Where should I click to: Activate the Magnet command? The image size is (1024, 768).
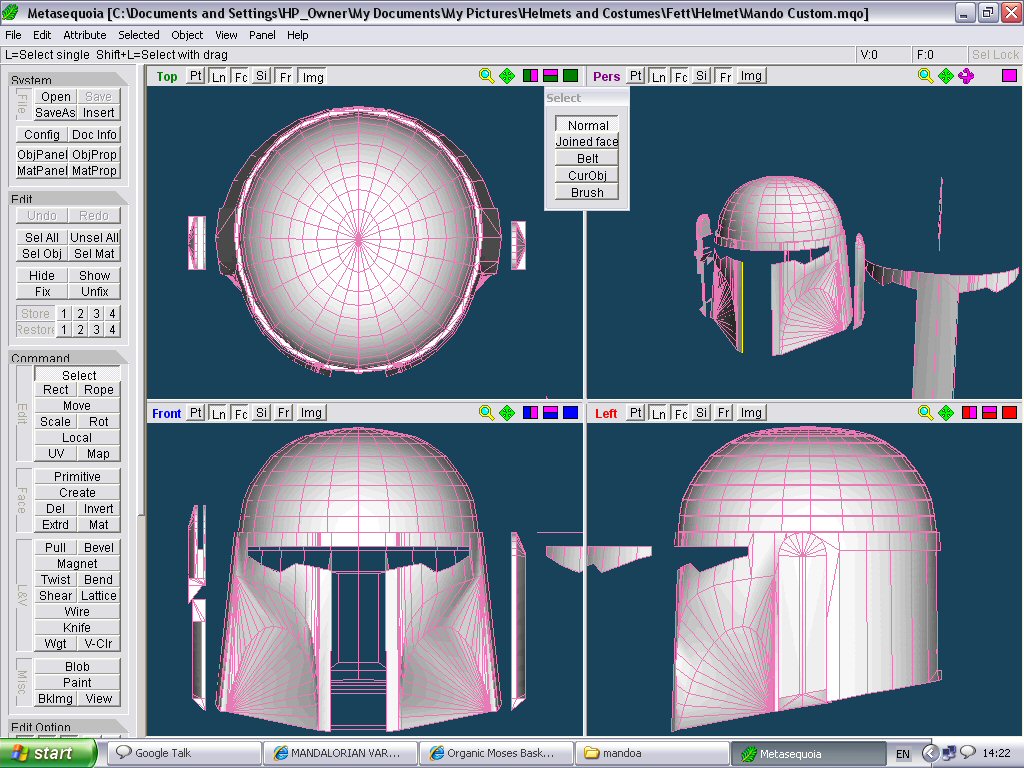(x=77, y=563)
